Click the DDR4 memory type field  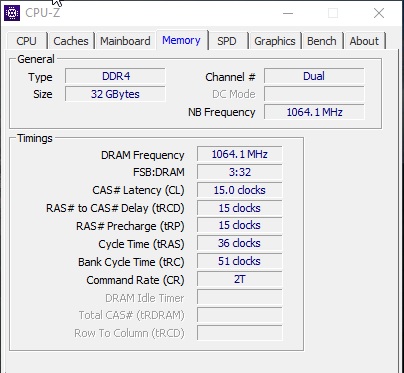(115, 76)
